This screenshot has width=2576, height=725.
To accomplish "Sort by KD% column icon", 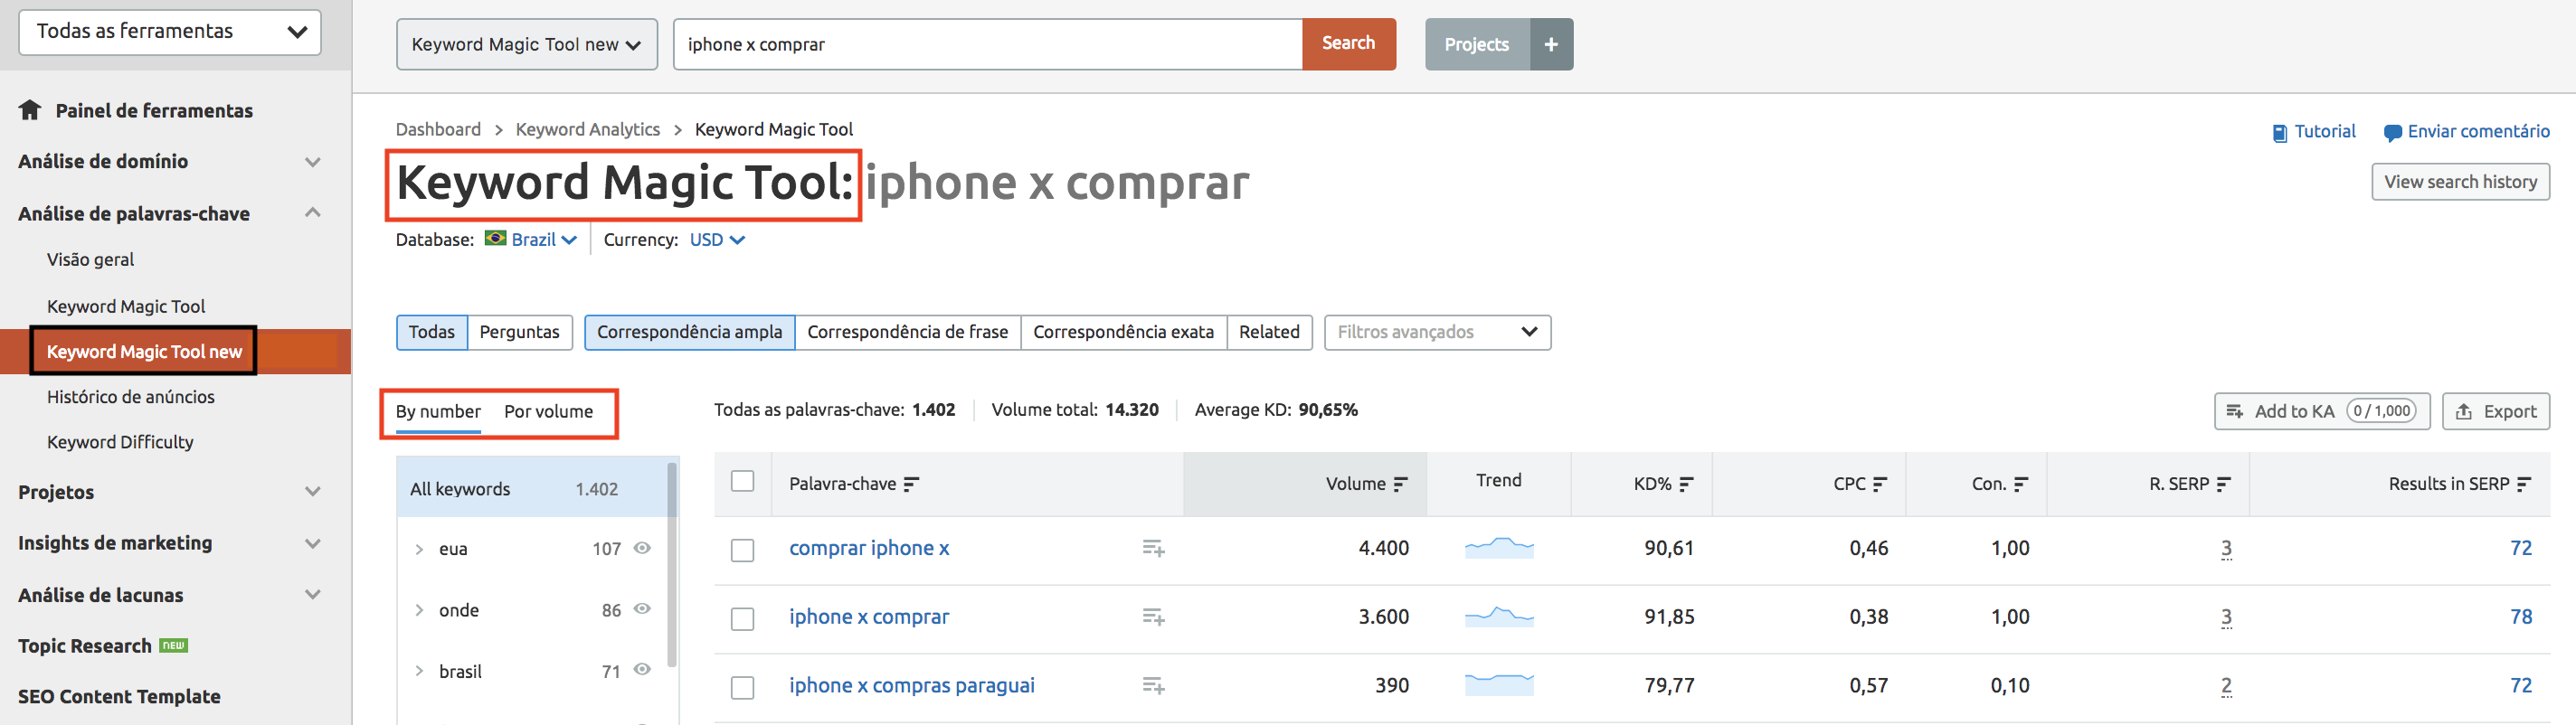I will pyautogui.click(x=1686, y=484).
